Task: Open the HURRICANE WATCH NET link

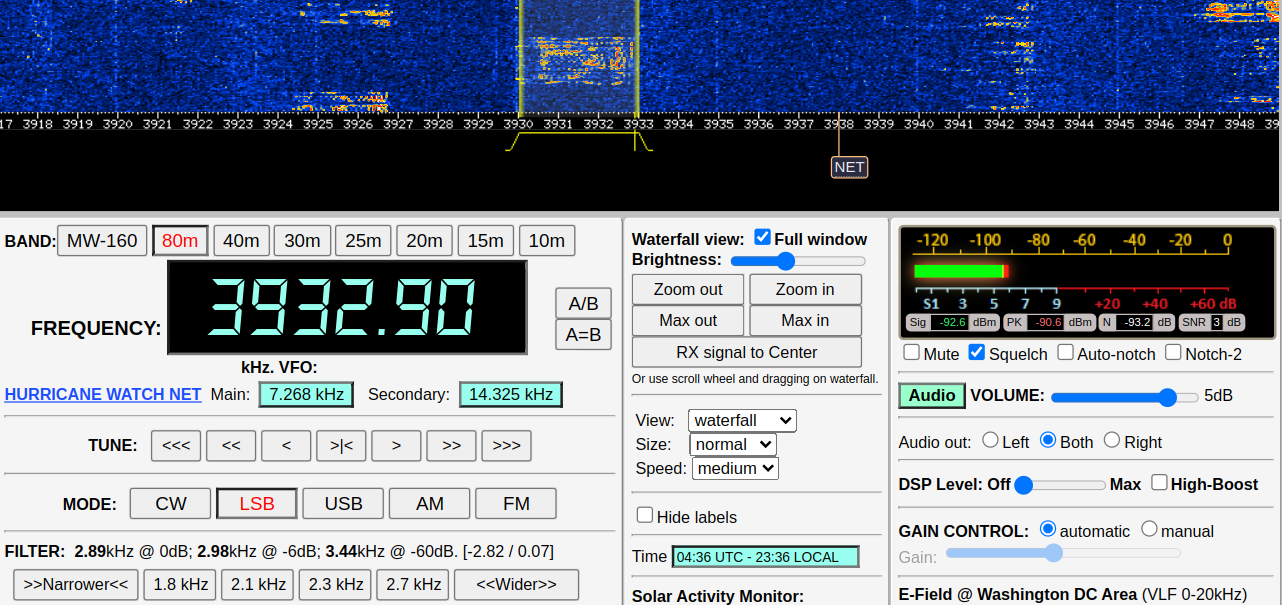Action: pos(103,394)
